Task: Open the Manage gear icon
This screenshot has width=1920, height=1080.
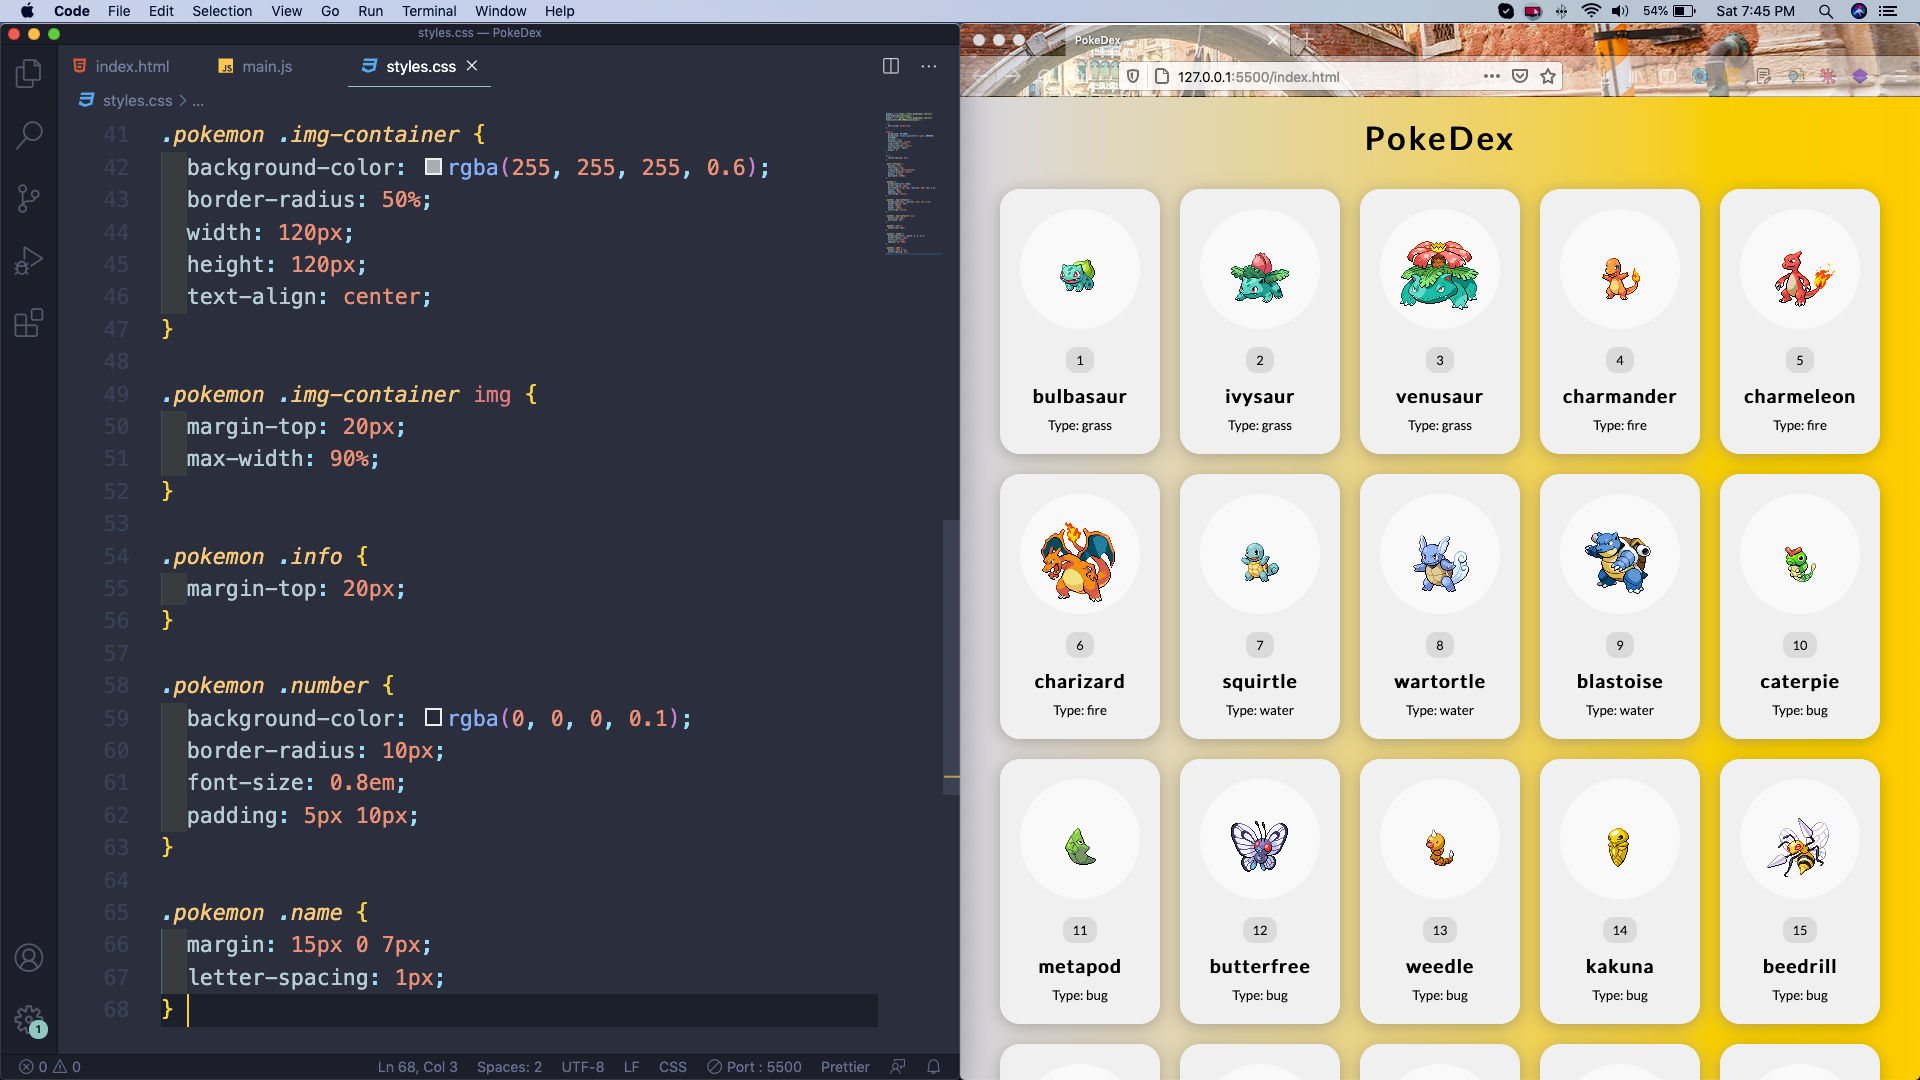Action: (x=29, y=1020)
